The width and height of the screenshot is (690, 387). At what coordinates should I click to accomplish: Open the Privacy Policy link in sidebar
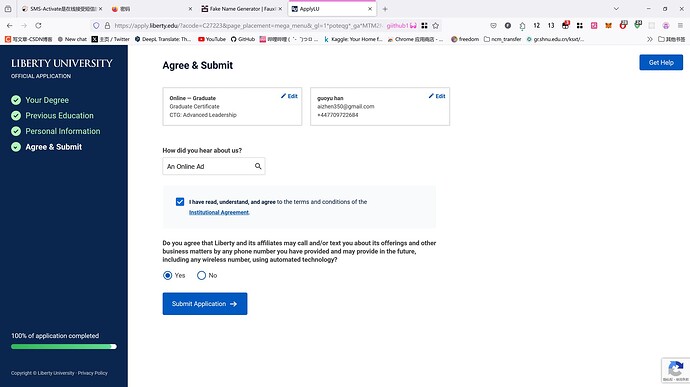coord(92,373)
